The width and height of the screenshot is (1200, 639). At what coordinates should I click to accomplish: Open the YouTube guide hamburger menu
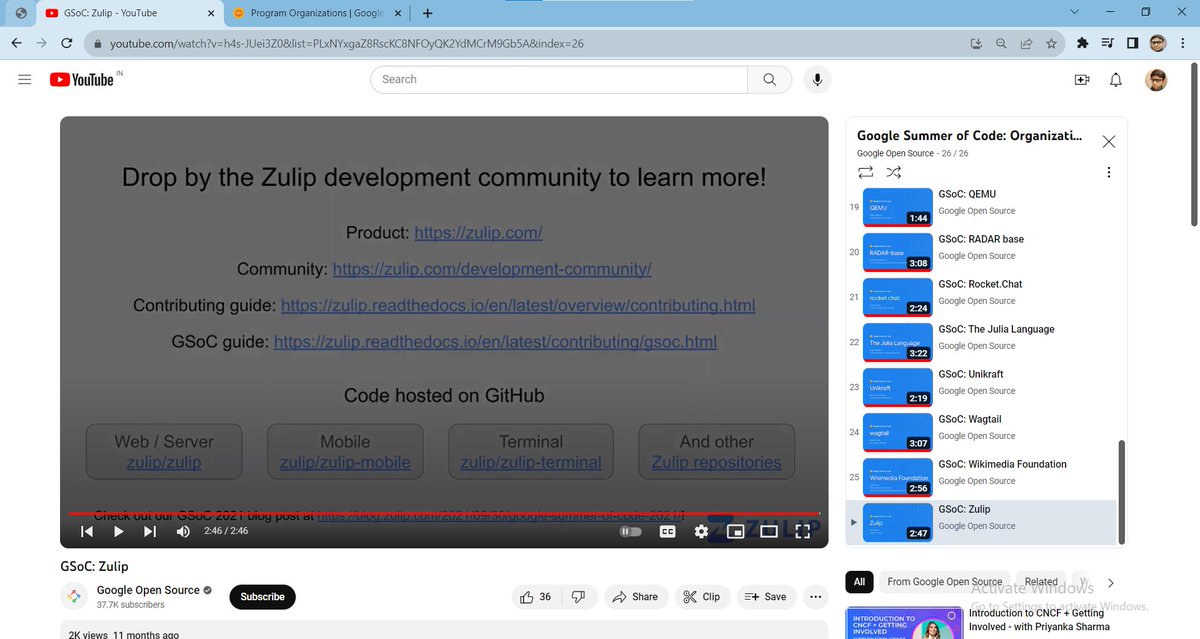pos(25,80)
